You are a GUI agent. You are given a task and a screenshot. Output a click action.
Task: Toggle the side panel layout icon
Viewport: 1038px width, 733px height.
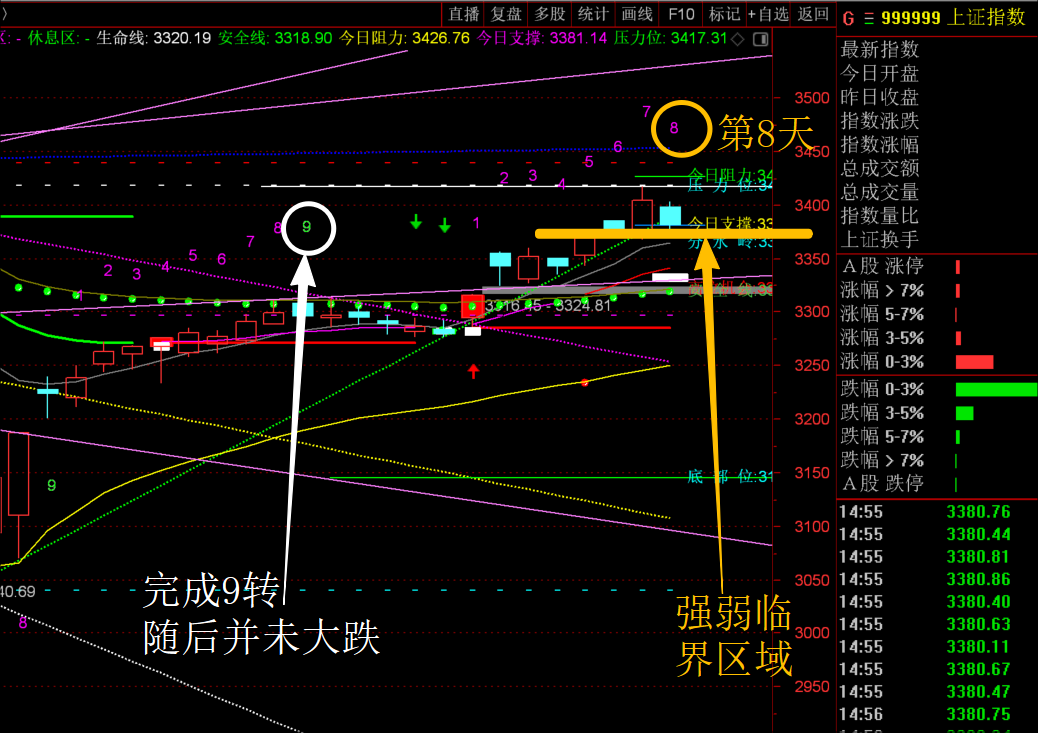point(761,39)
